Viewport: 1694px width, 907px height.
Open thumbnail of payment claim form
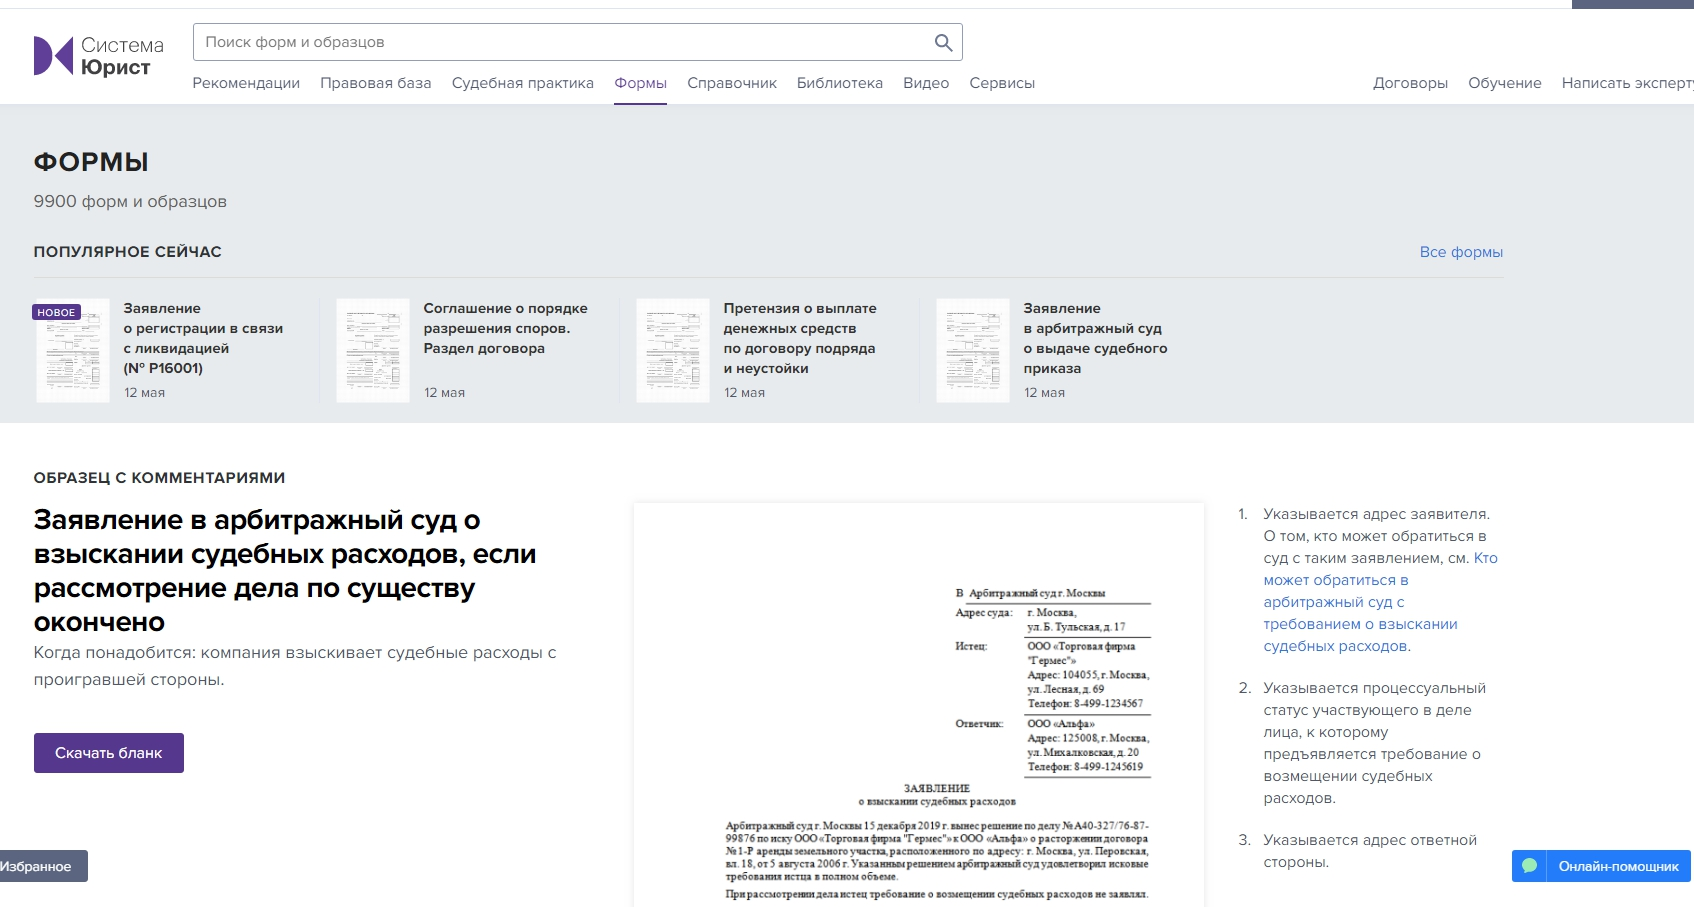pos(673,350)
